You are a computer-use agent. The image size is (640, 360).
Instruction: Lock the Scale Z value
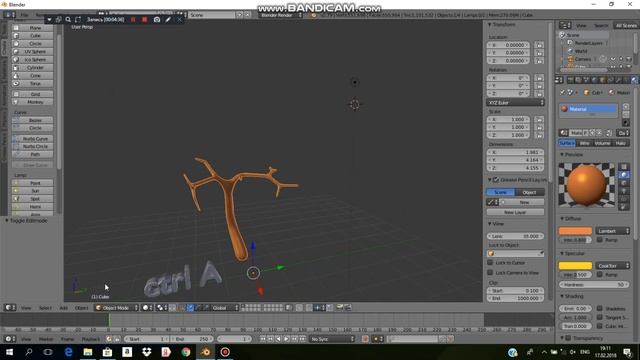tap(539, 135)
